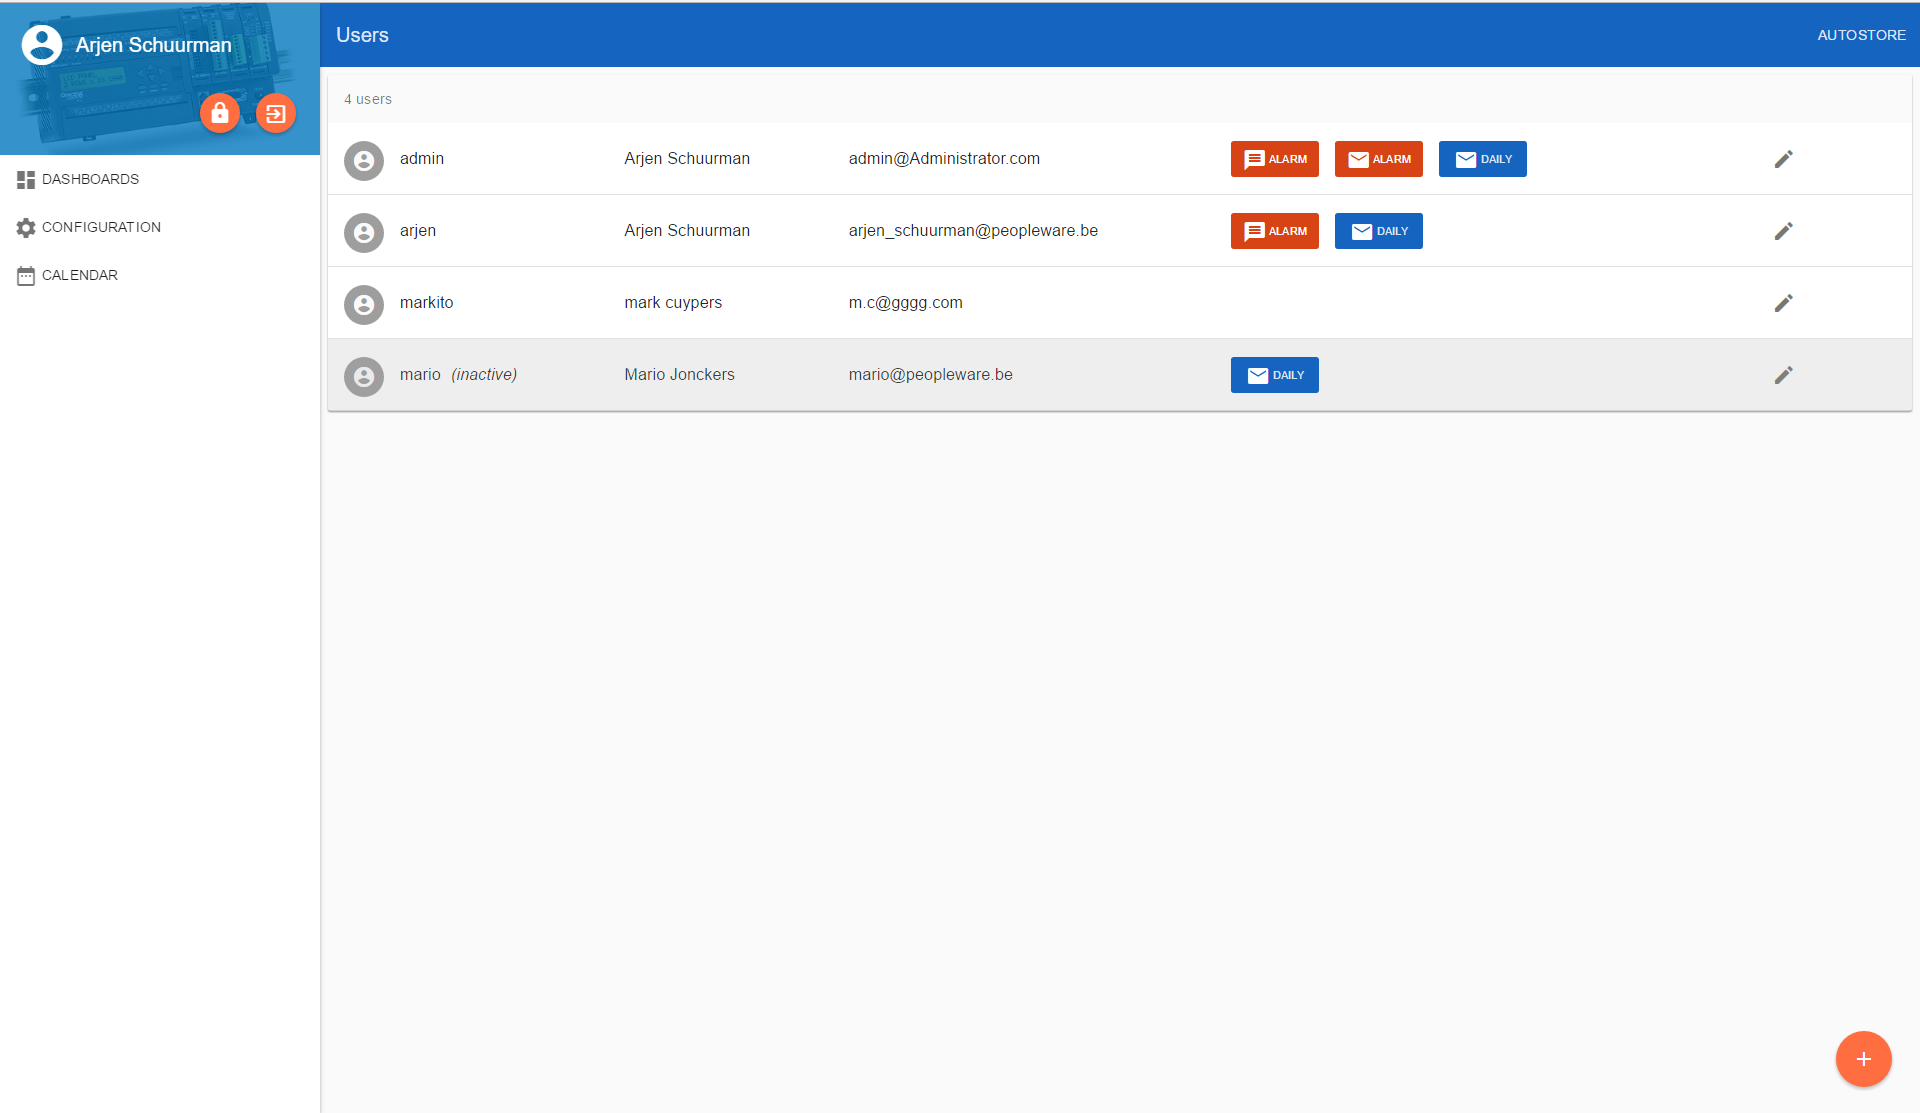Edit the arjen user with pencil icon
Screen dimensions: 1920x1113
[x=1783, y=231]
